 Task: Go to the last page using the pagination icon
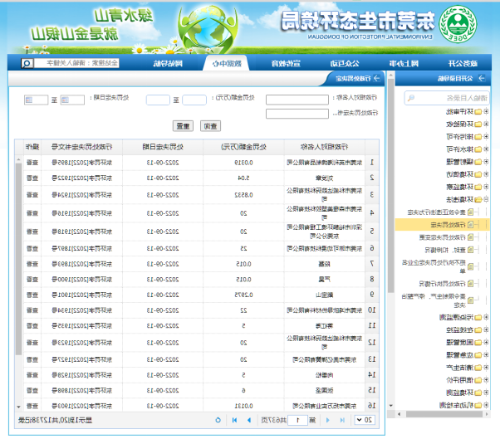(235, 420)
